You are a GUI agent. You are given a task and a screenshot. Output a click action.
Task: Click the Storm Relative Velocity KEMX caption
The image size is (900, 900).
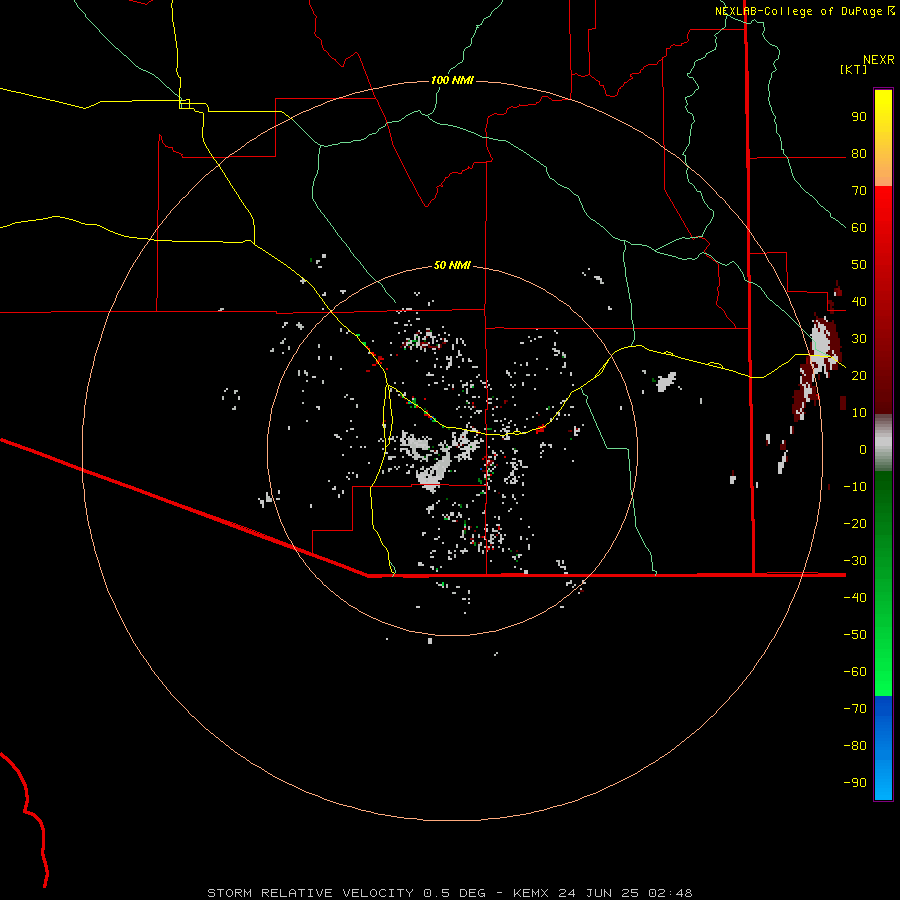pyautogui.click(x=450, y=893)
